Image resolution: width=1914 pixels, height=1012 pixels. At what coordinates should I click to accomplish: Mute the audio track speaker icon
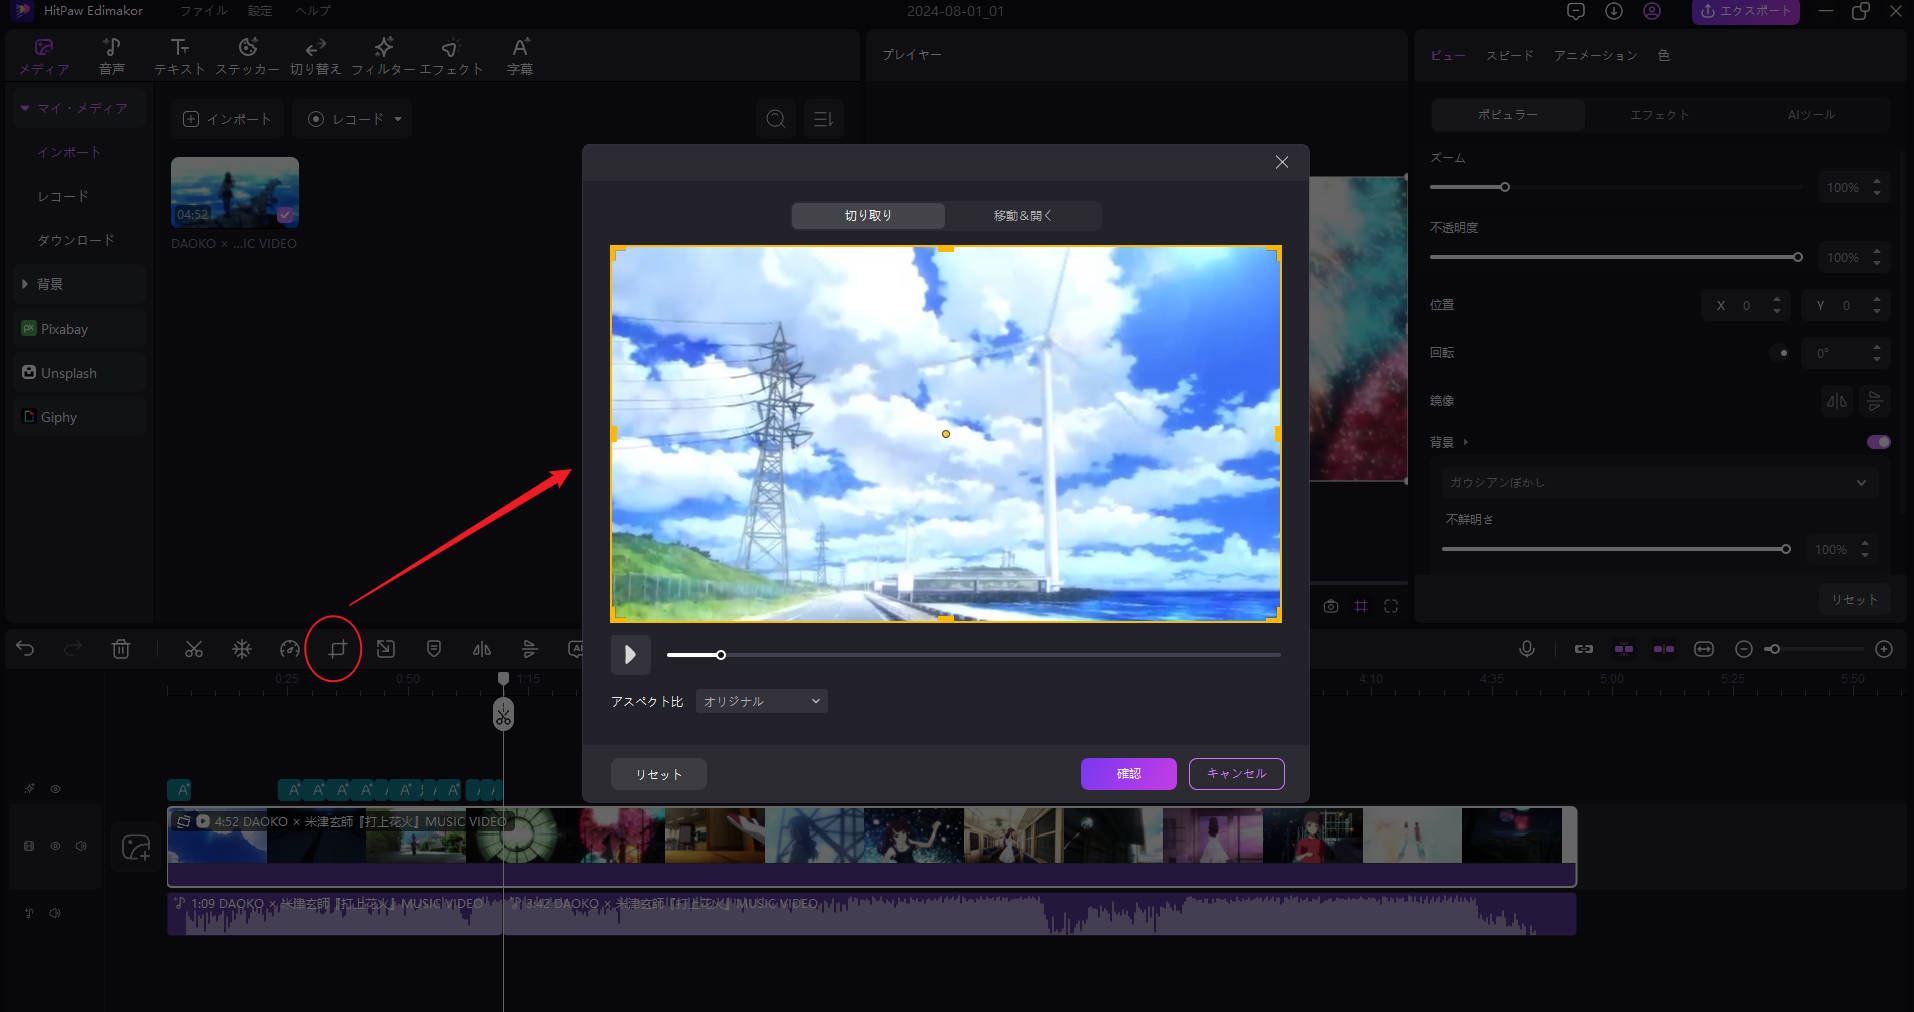pos(55,913)
